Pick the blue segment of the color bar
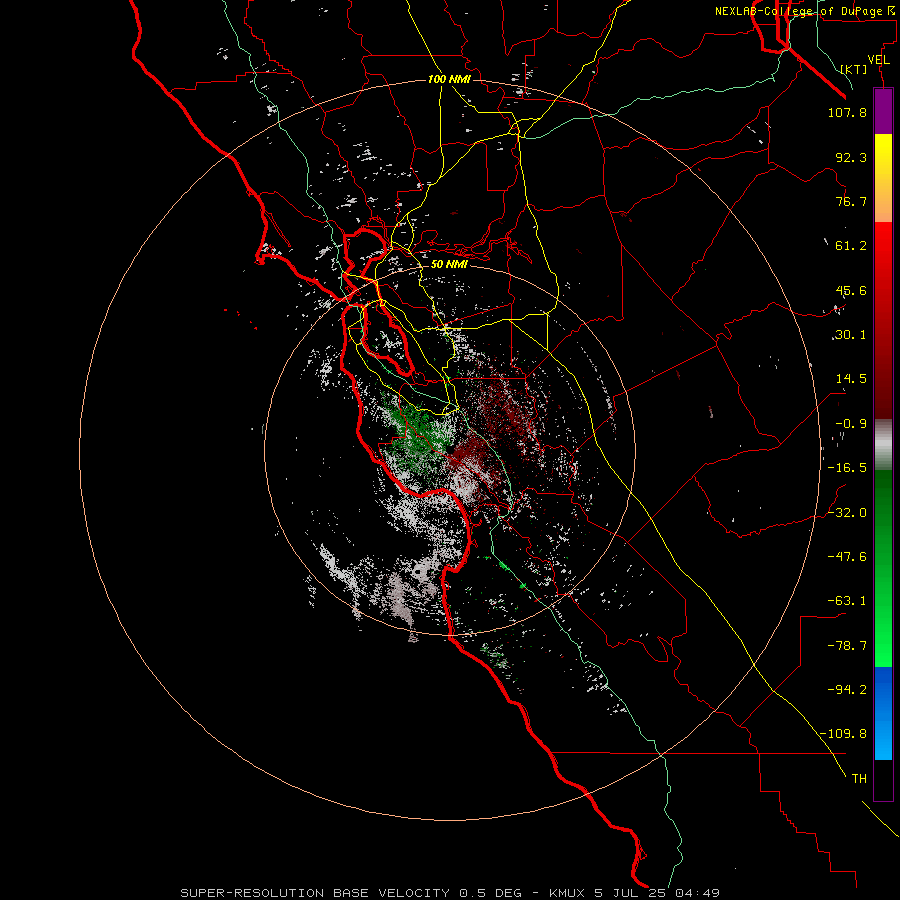The image size is (900, 900). [x=883, y=713]
